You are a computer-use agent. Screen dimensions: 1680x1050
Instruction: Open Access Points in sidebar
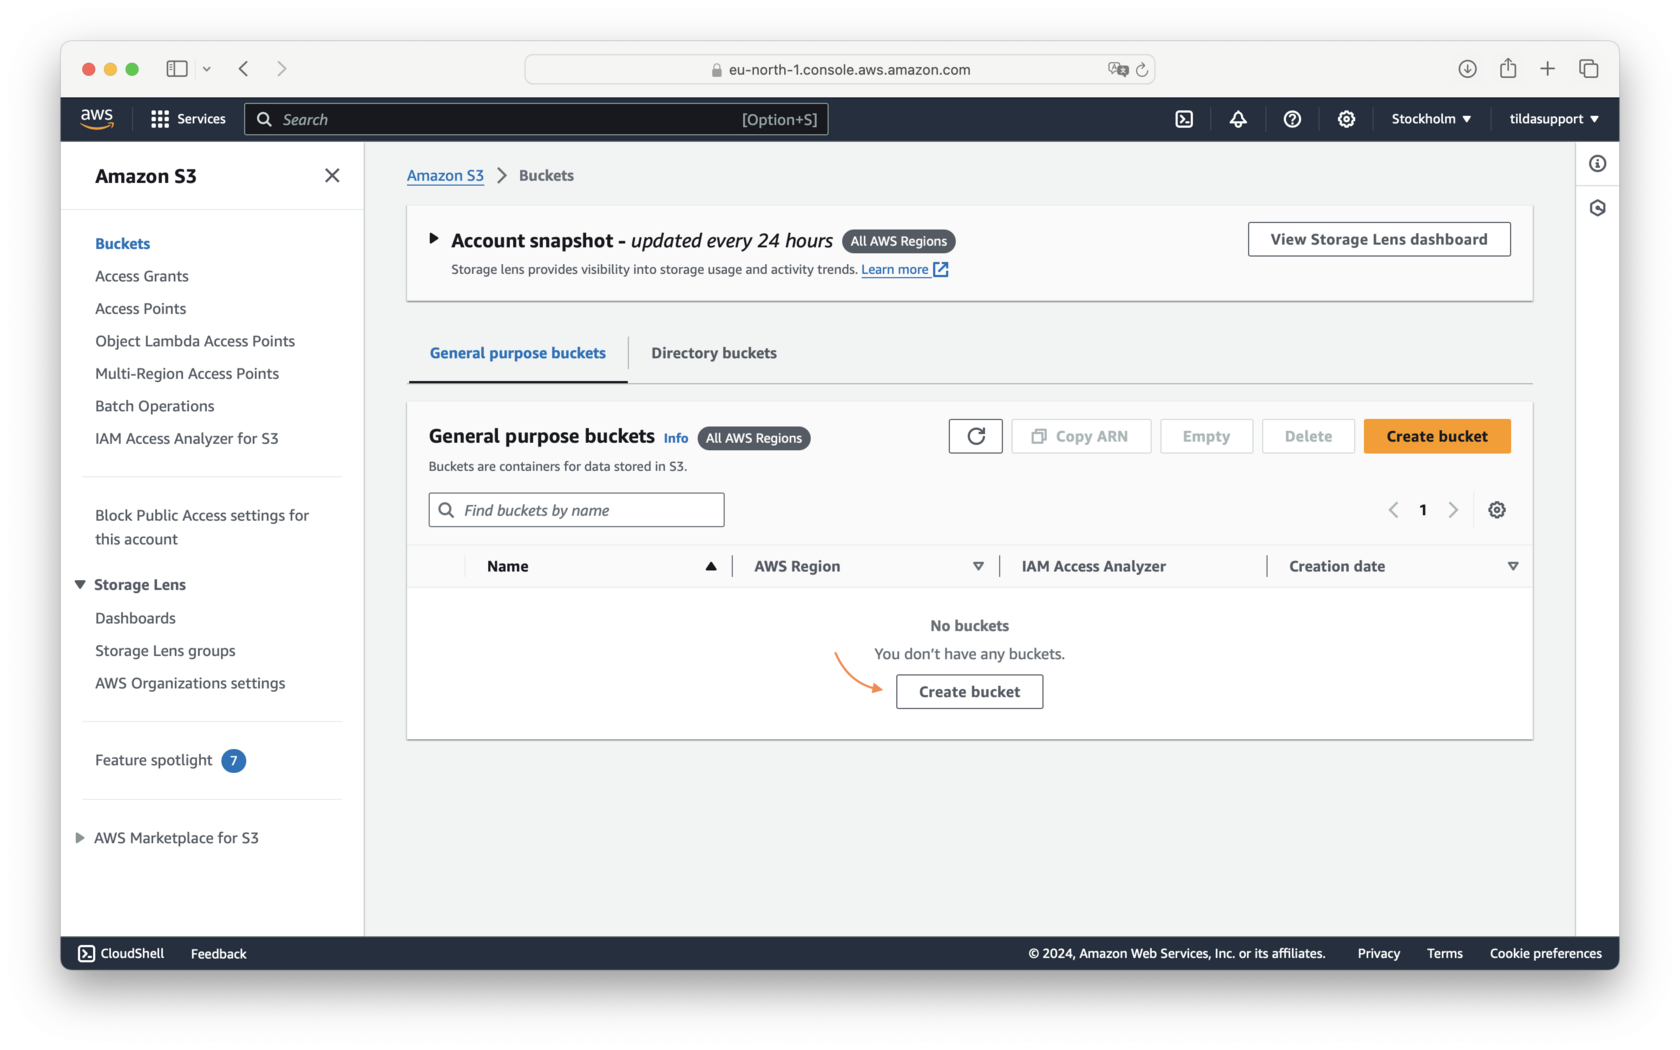[140, 308]
